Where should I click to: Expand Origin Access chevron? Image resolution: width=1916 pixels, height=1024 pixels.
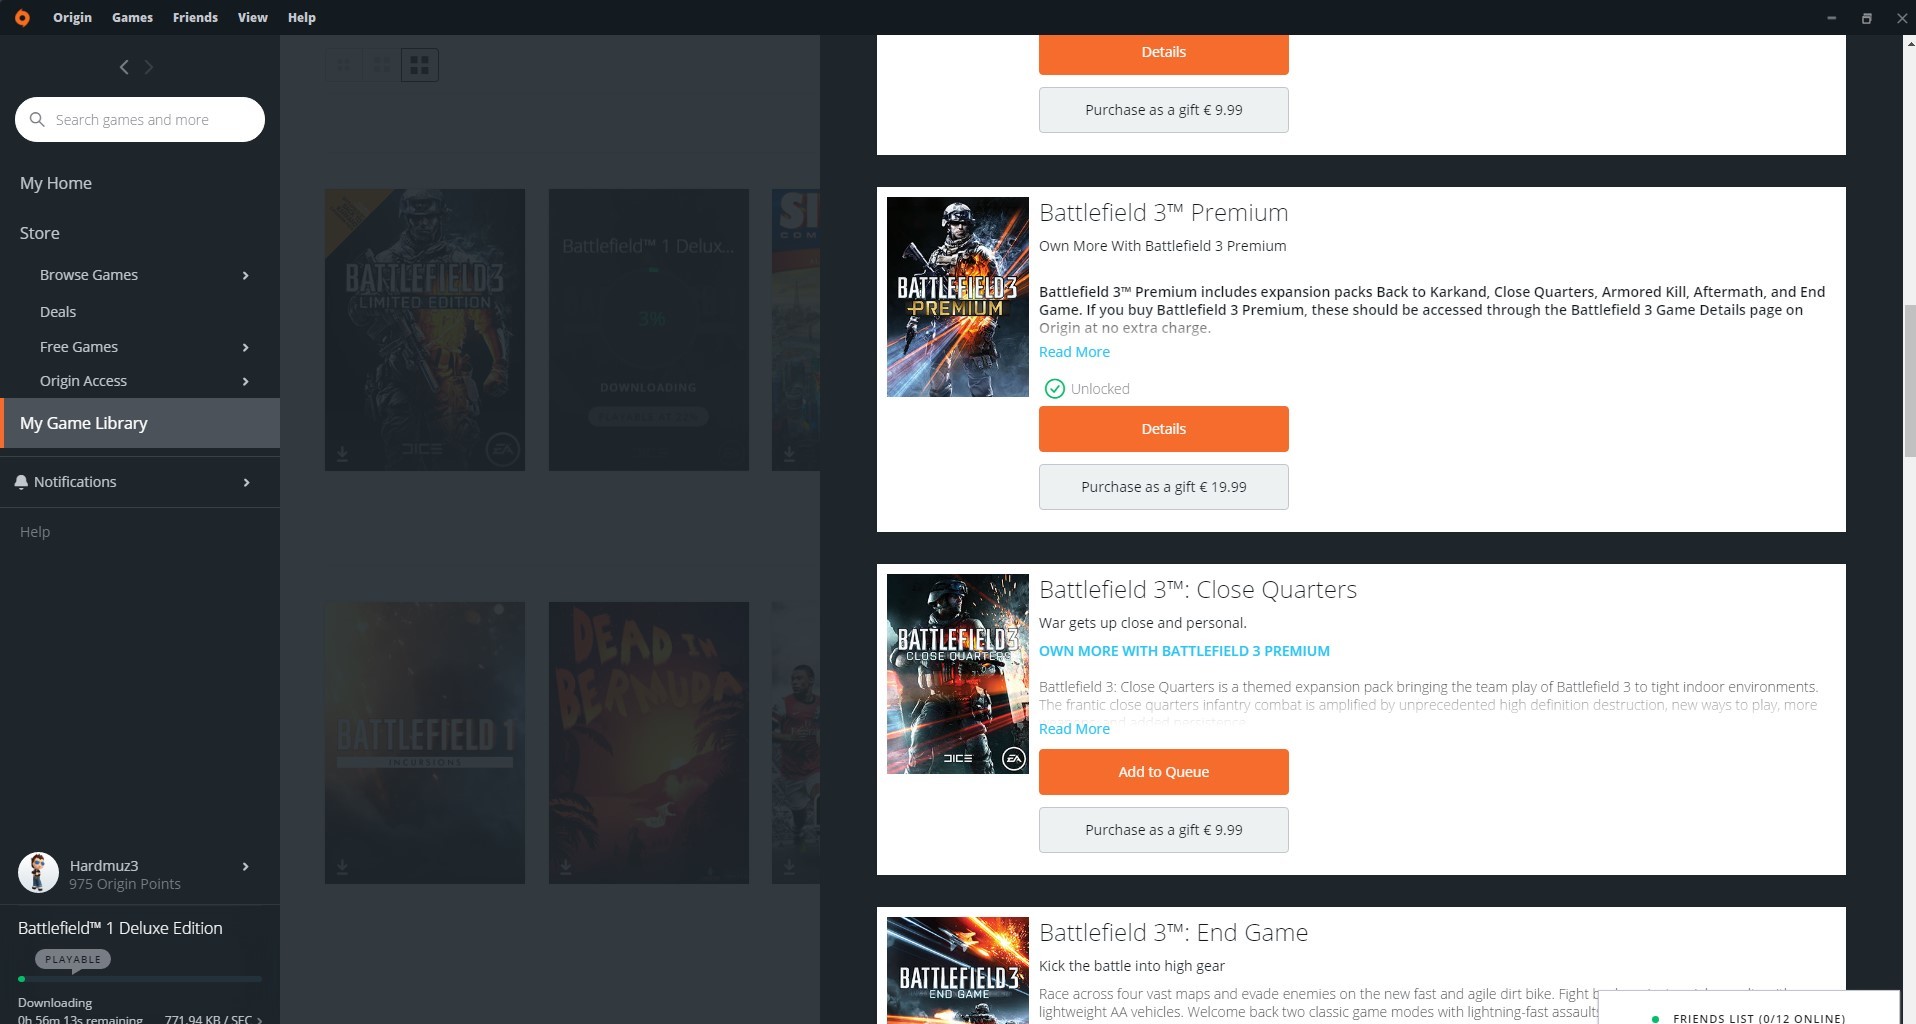pyautogui.click(x=246, y=381)
